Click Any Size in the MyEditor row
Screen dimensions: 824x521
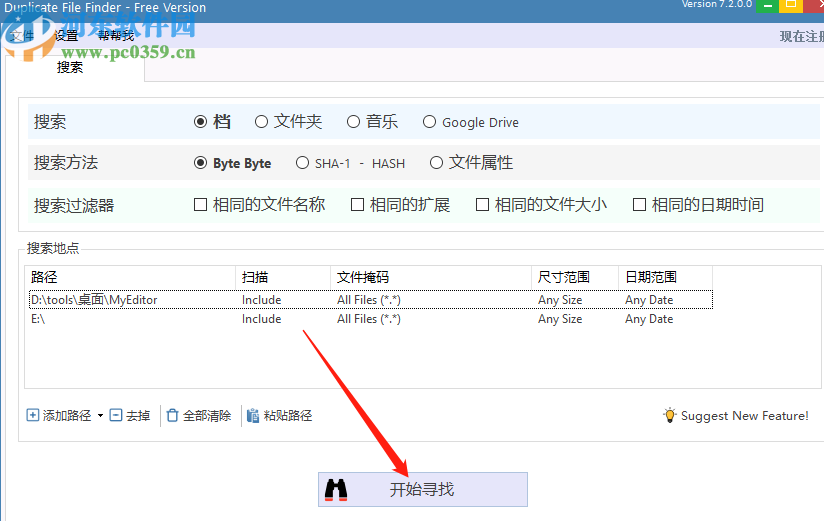pos(560,300)
